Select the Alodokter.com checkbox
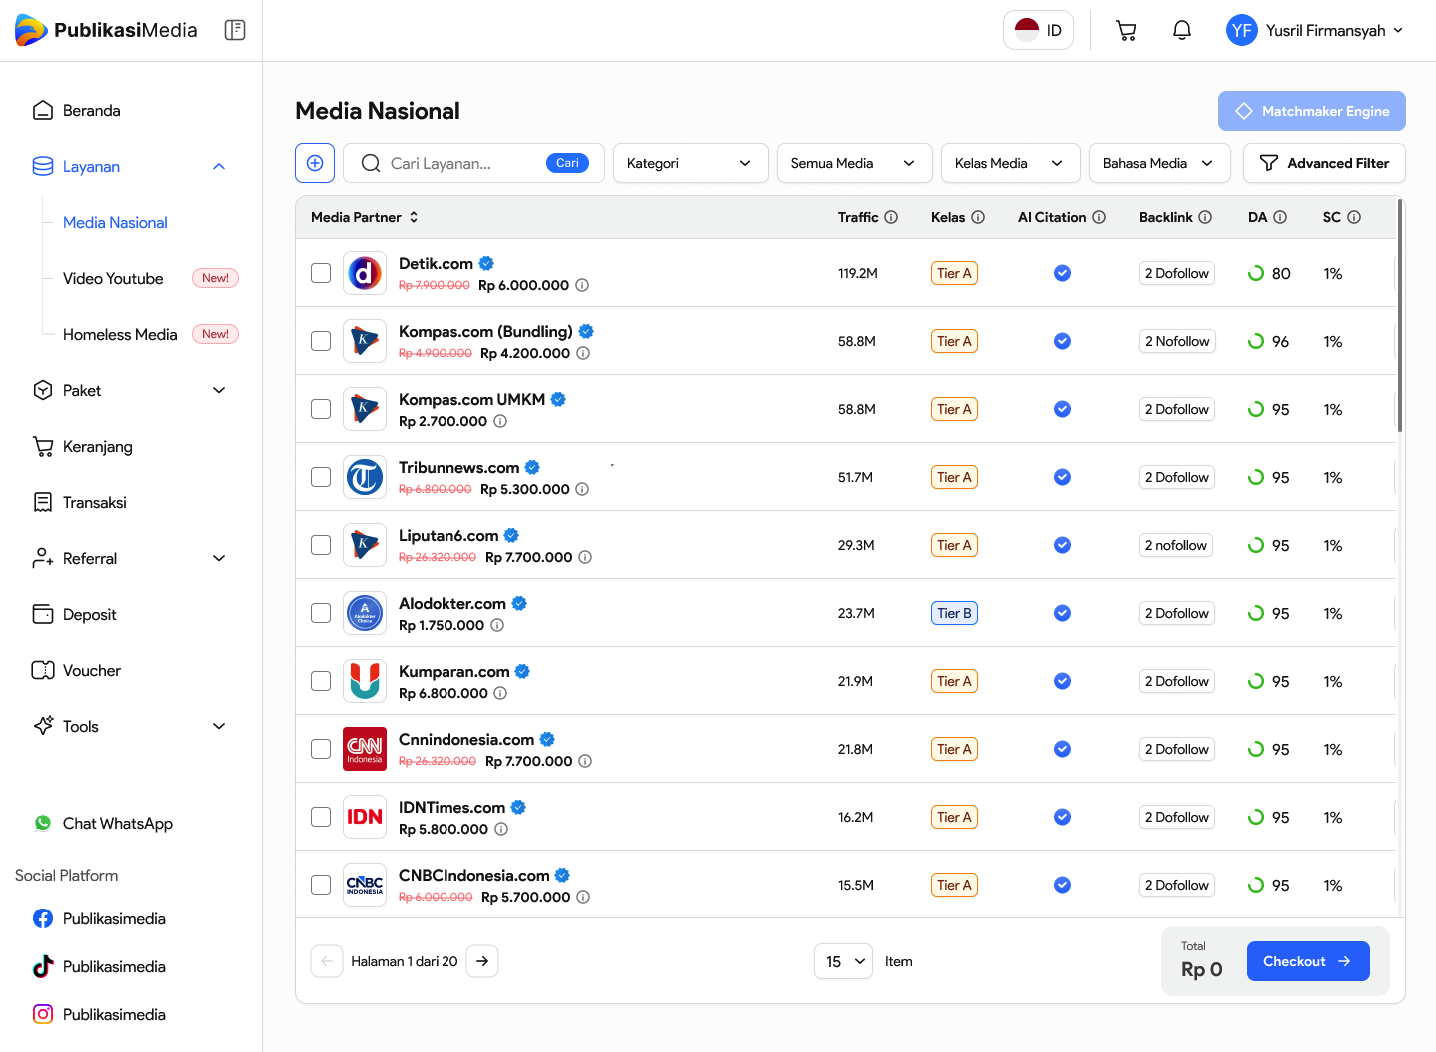The image size is (1436, 1052). coord(321,613)
